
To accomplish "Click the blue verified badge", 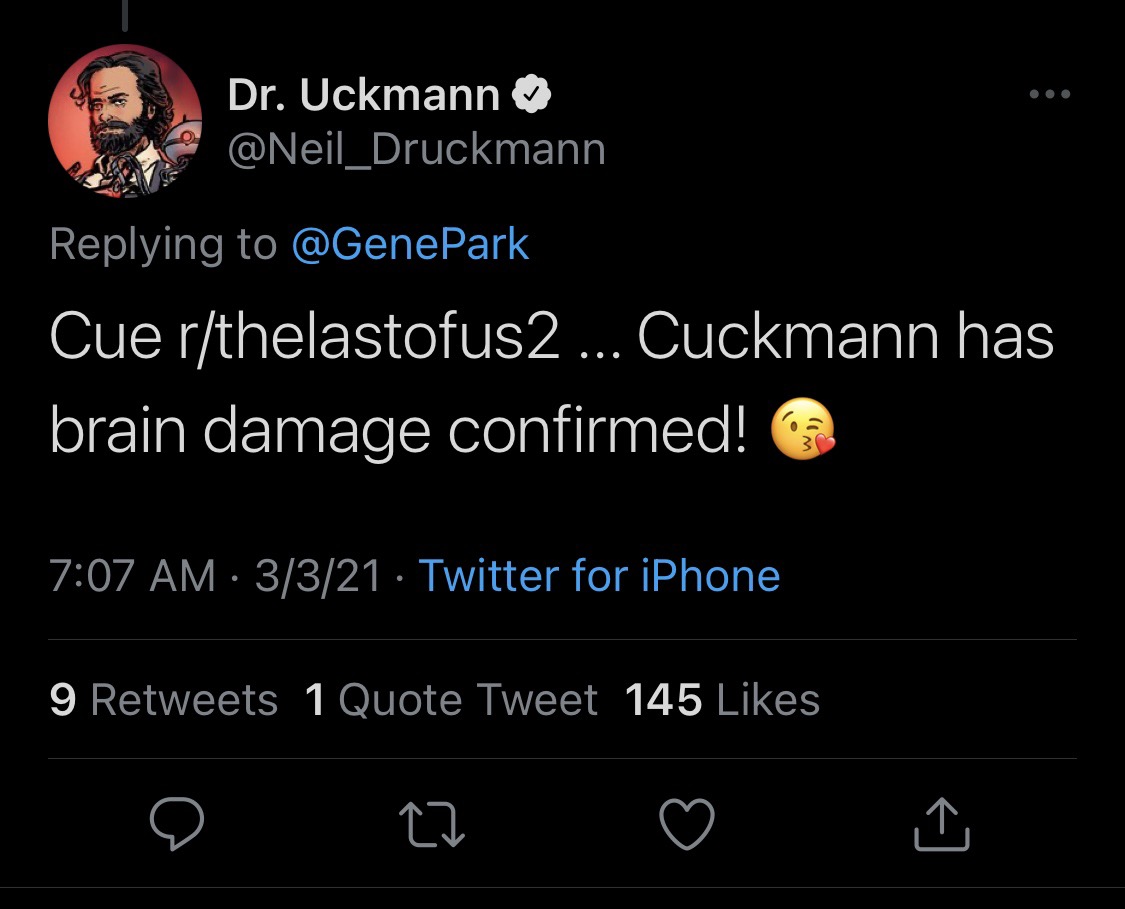I will [532, 96].
